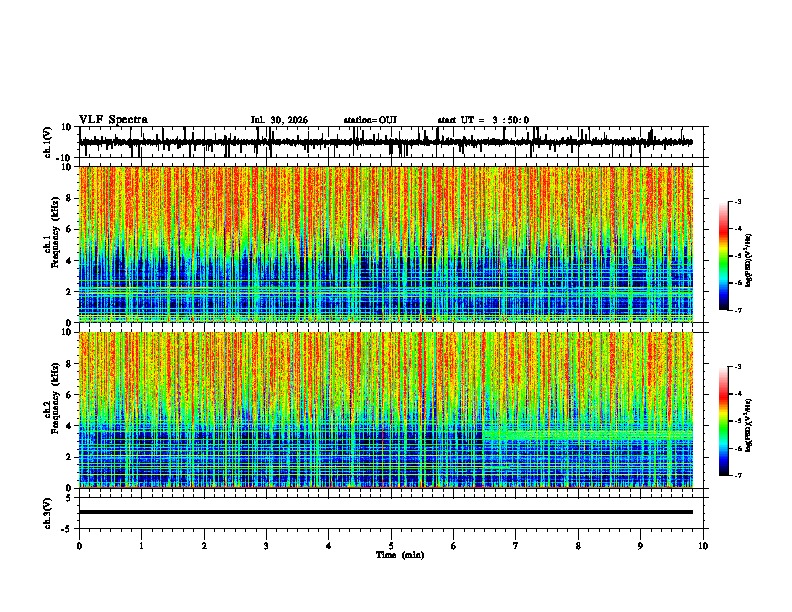
Task: Click the 'station=OUJ' header label
Action: click(370, 120)
